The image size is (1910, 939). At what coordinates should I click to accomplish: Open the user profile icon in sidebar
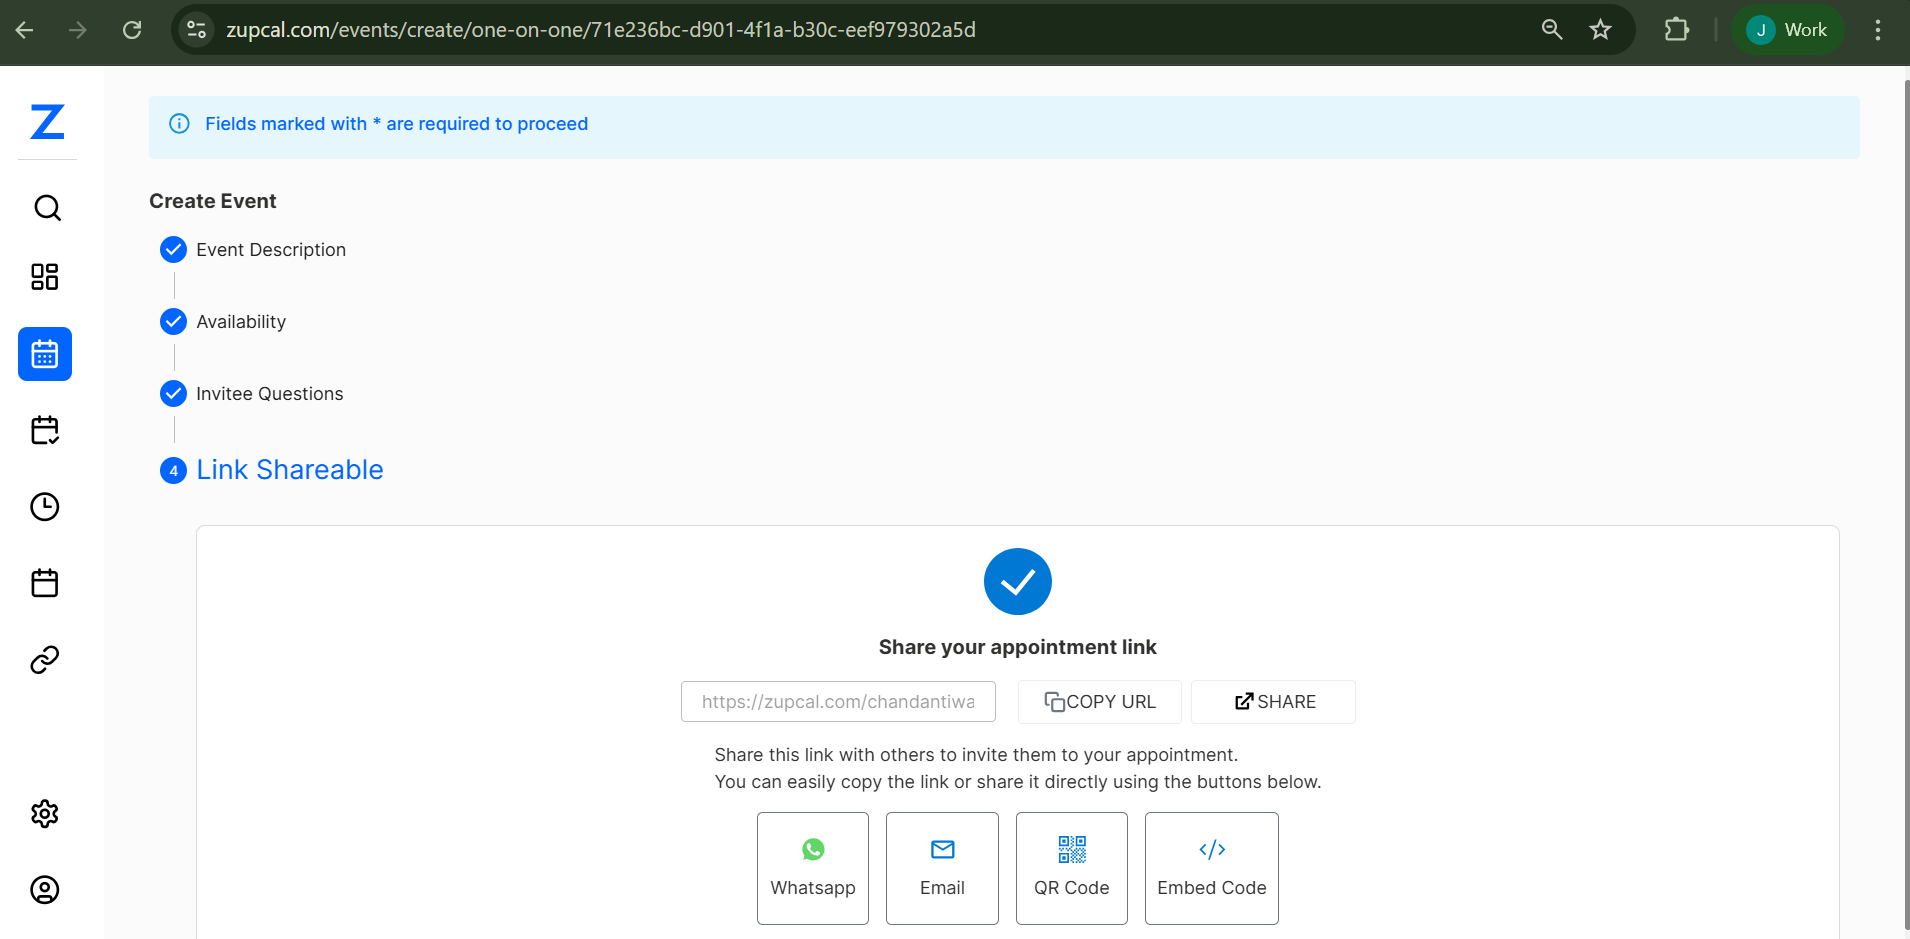45,890
